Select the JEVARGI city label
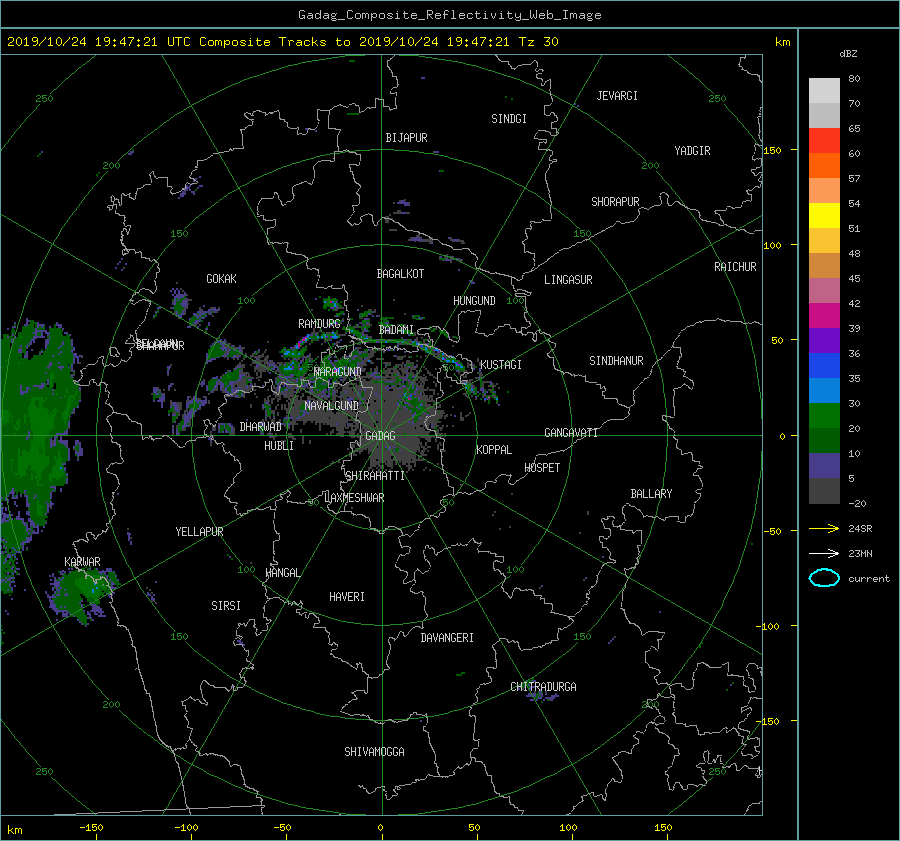This screenshot has height=841, width=900. click(617, 96)
